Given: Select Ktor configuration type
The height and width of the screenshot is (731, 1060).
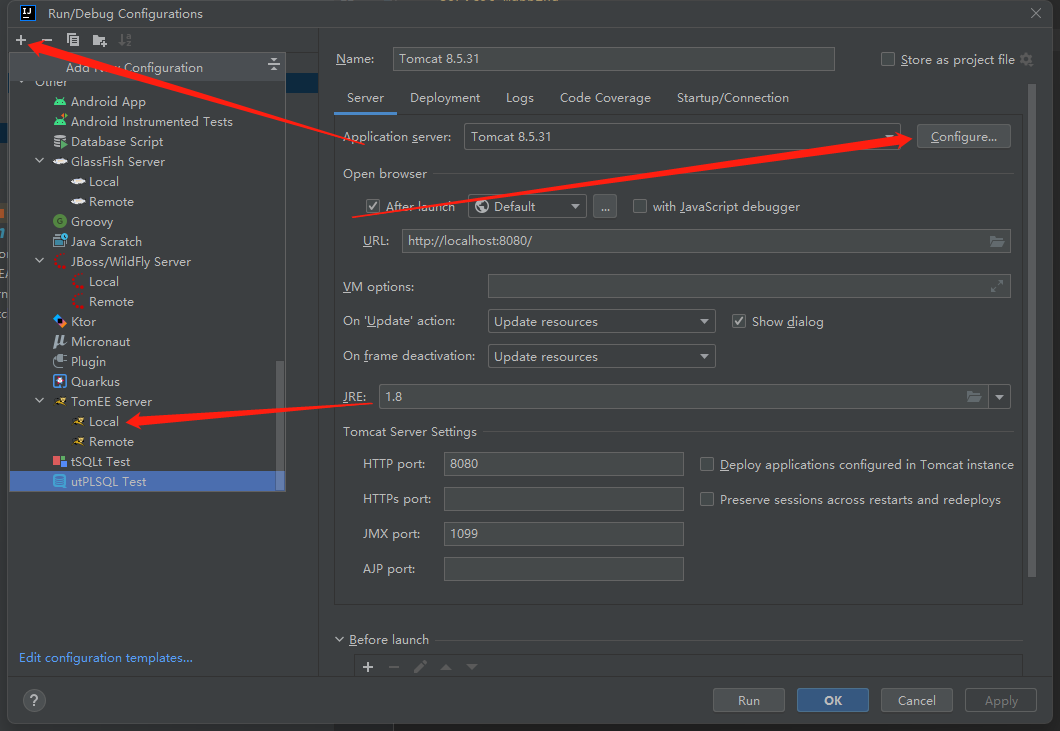Looking at the screenshot, I should (83, 322).
